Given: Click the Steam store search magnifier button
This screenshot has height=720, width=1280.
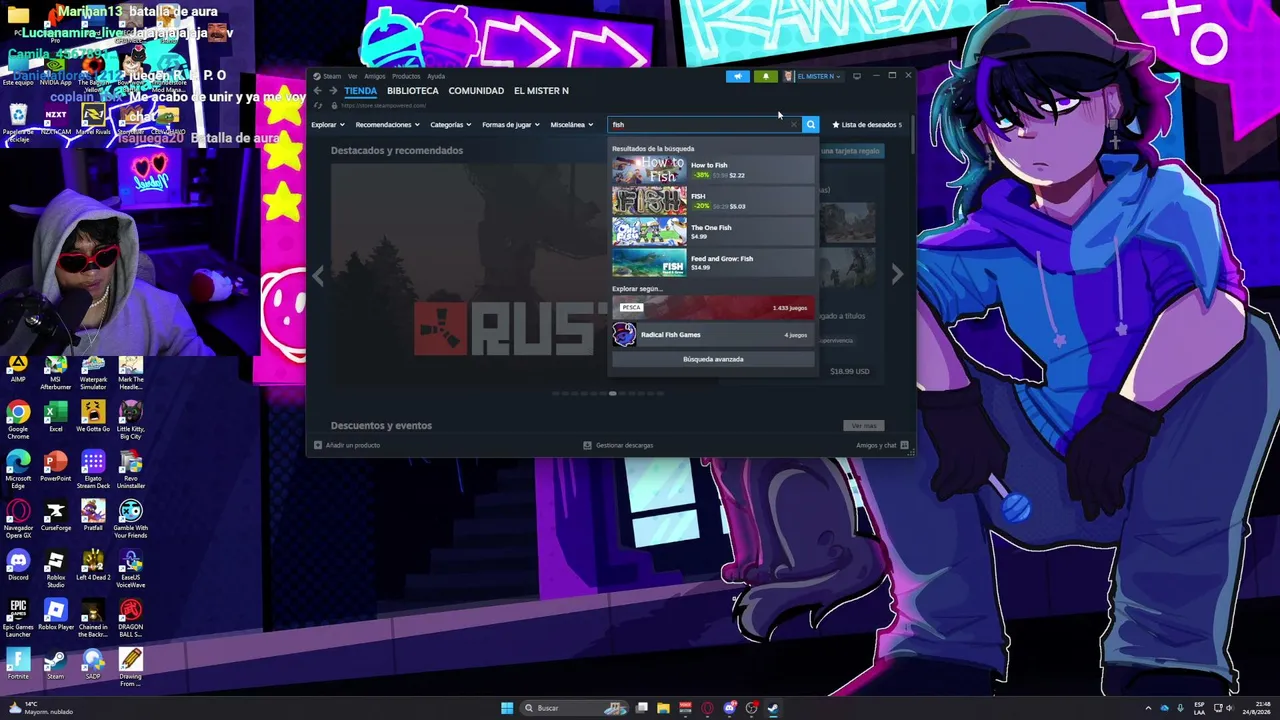Looking at the screenshot, I should (x=811, y=125).
